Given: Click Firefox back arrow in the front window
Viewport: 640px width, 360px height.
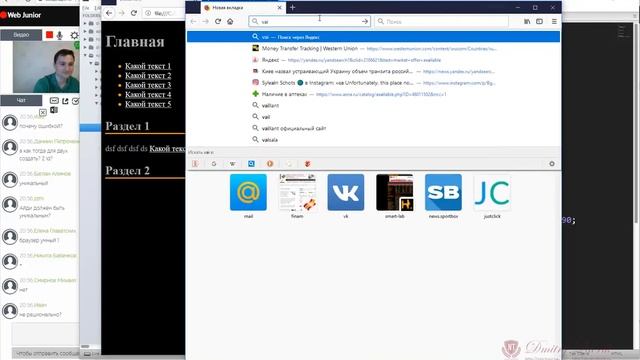Looking at the screenshot, I should [x=193, y=21].
